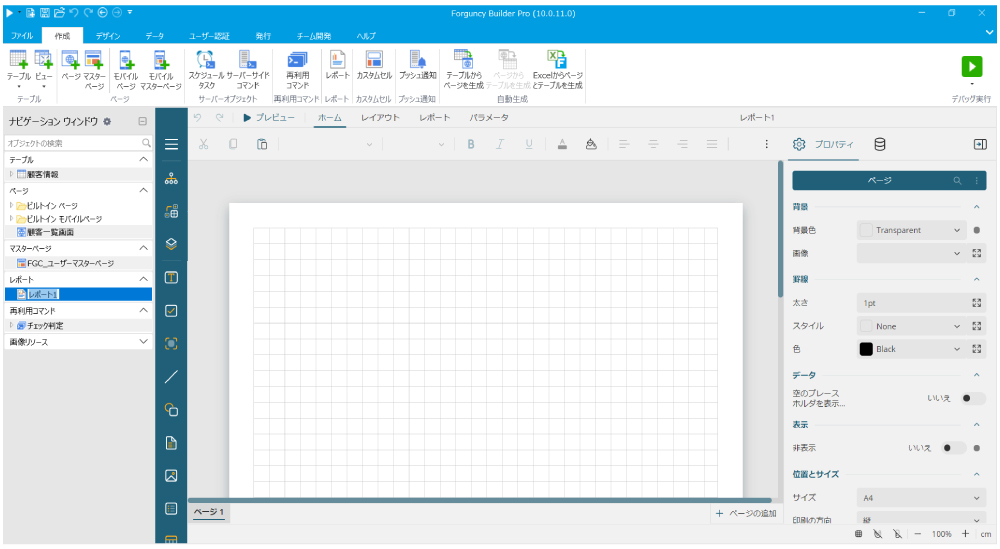Viewport: 1000px width, 549px height.
Task: Click ページの追加 to add a page
Action: coord(746,513)
